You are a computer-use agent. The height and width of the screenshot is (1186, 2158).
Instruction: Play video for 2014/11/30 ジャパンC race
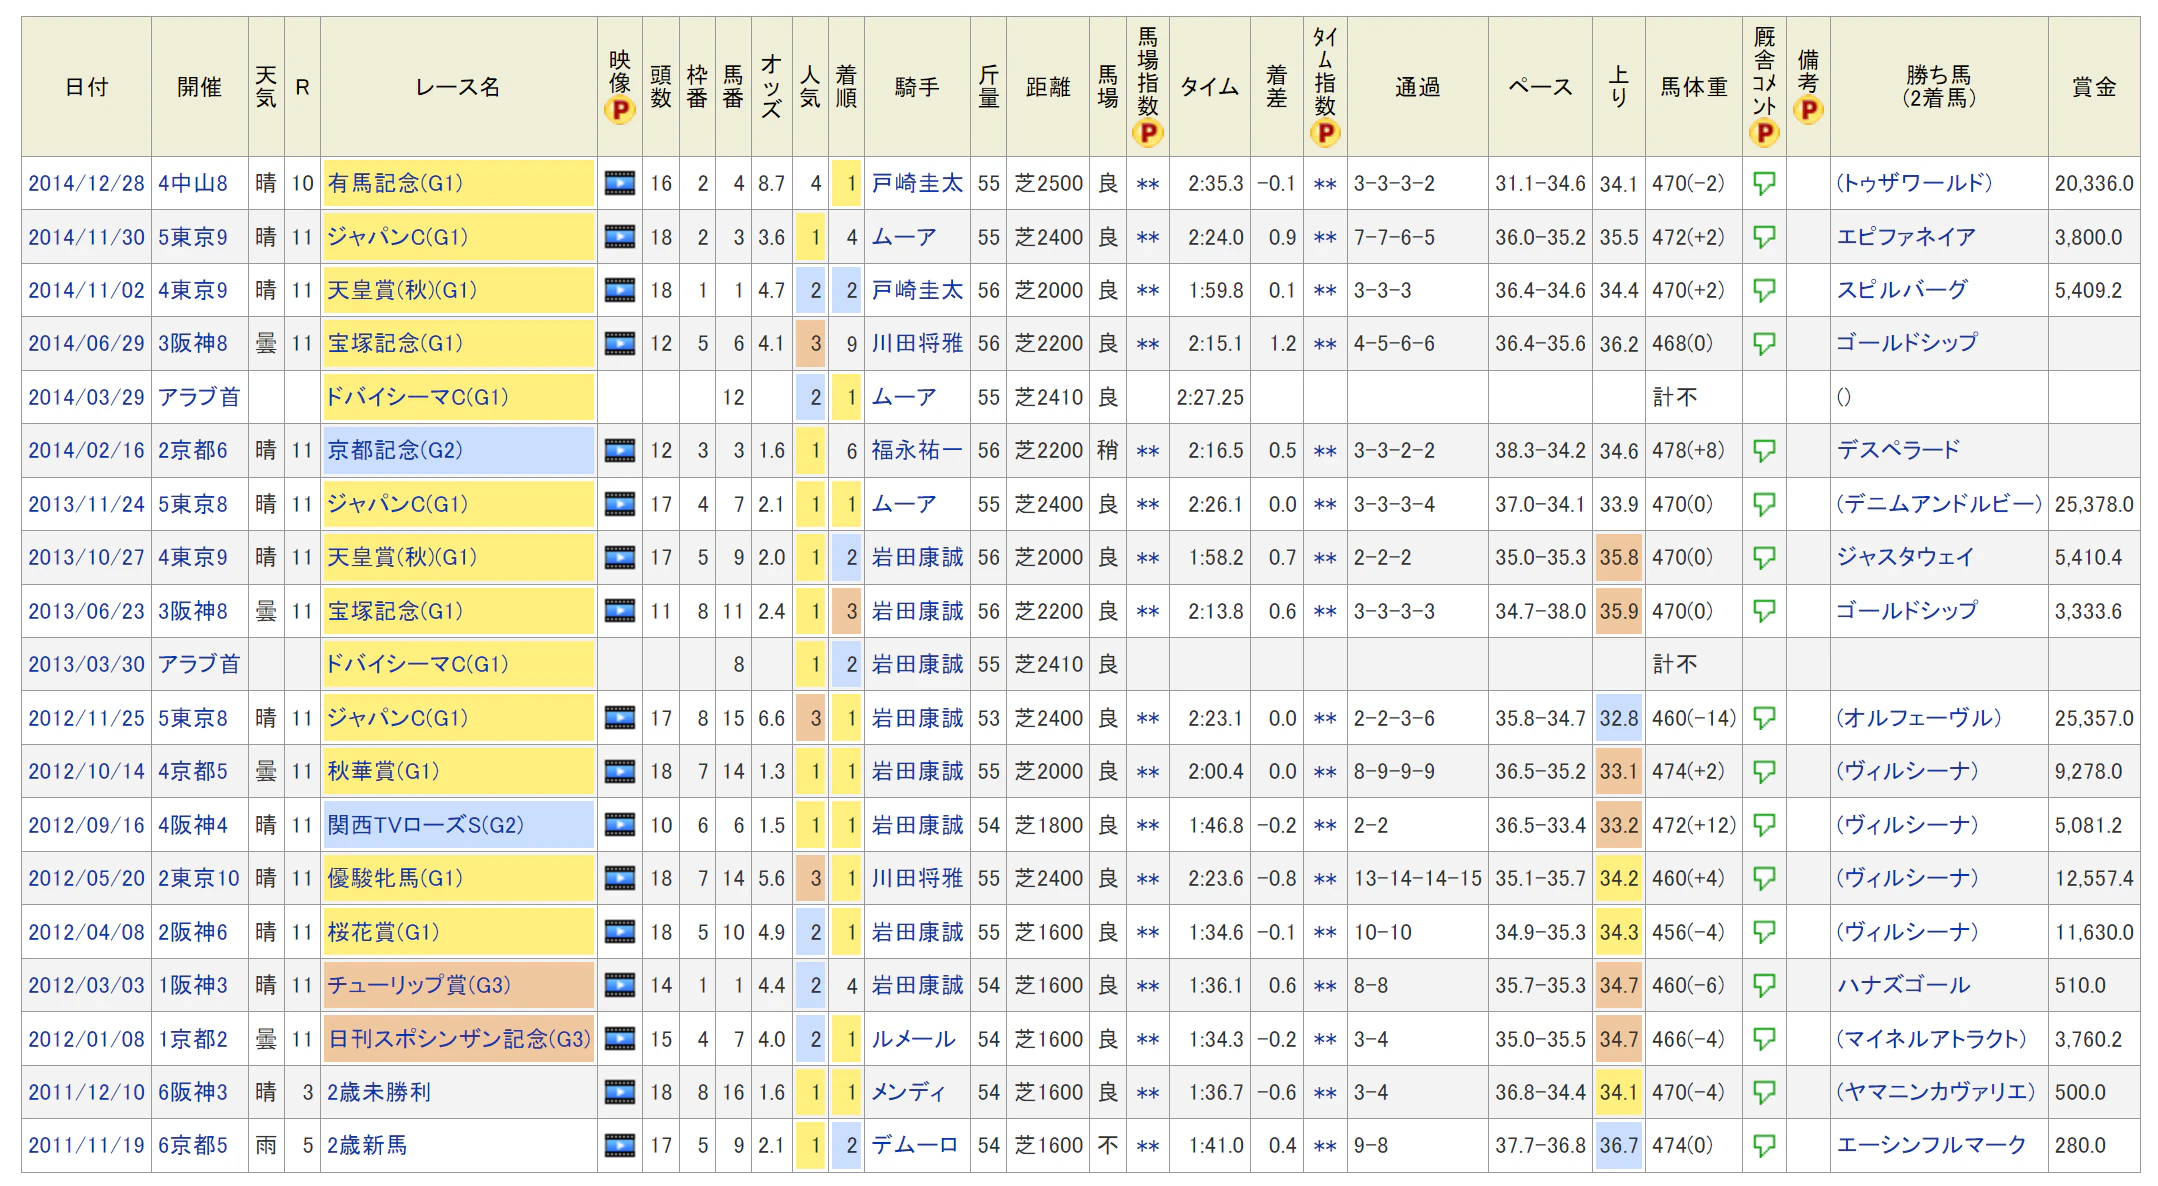click(x=620, y=237)
